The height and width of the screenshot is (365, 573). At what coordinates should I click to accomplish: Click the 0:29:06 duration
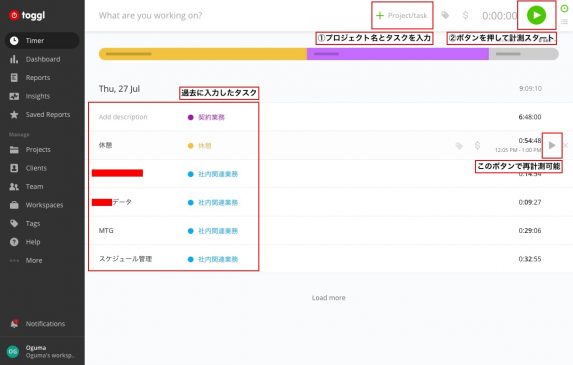(x=530, y=231)
